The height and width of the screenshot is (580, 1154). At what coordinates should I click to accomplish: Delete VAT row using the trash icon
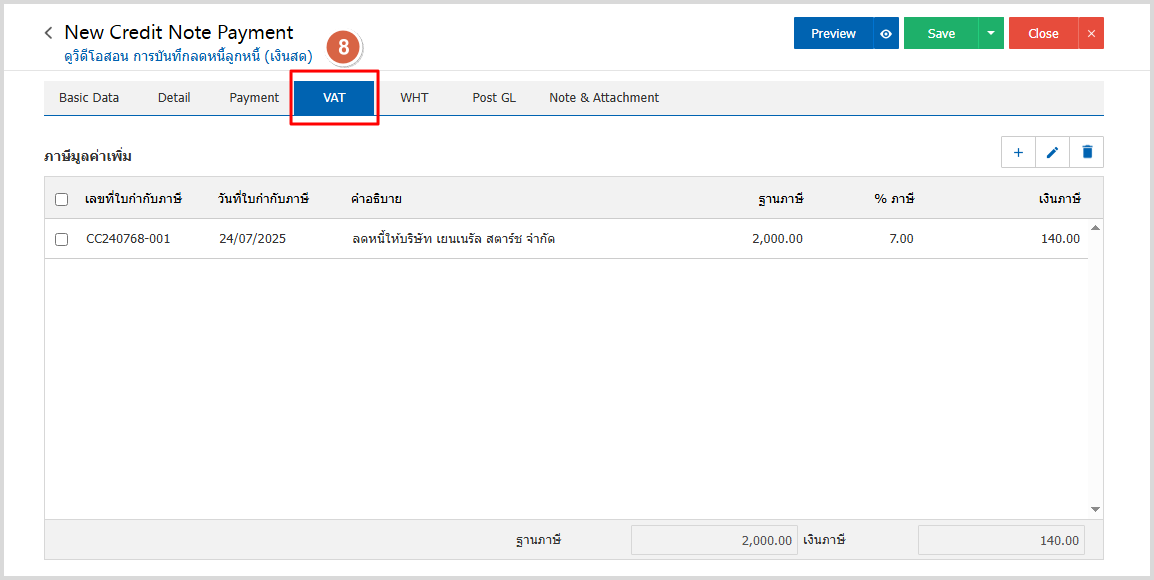1087,152
